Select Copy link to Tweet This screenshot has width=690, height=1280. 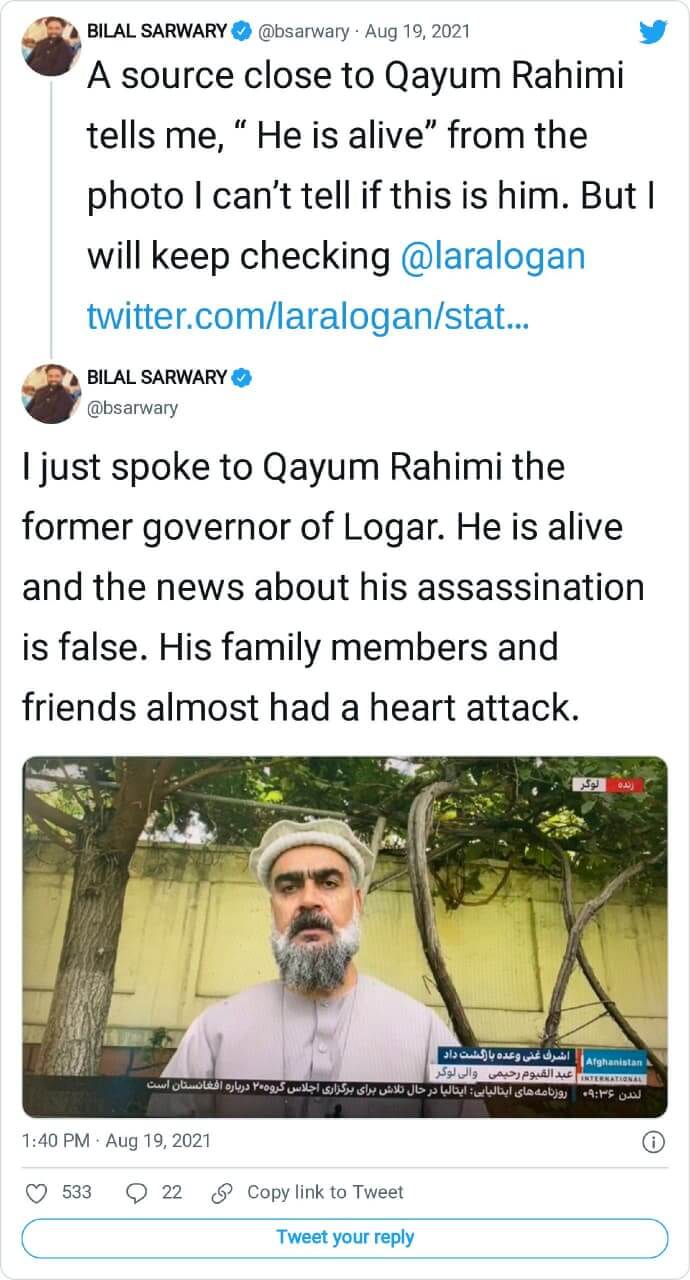tap(325, 1192)
